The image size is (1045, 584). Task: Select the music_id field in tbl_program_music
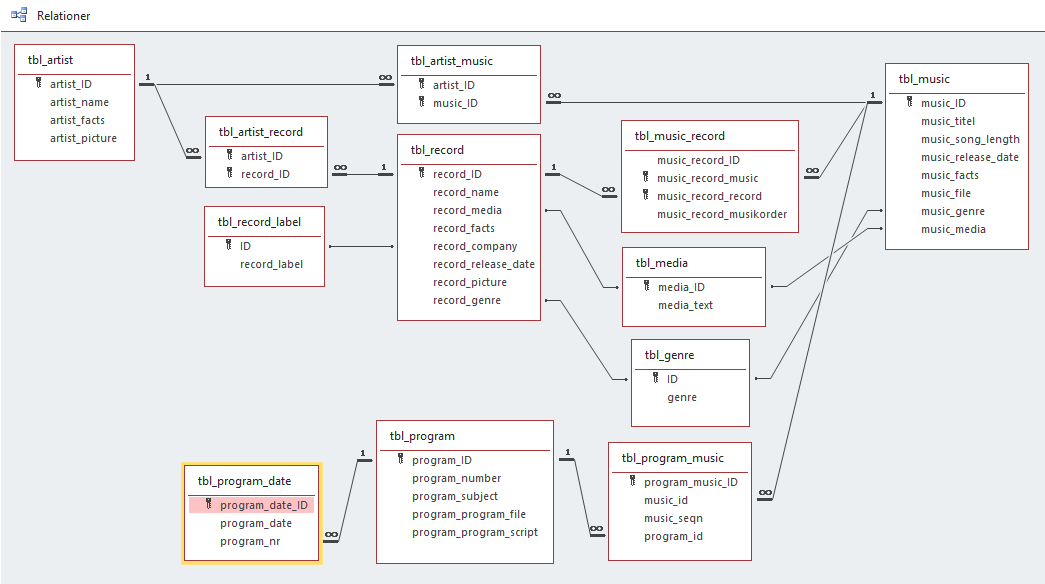point(666,500)
